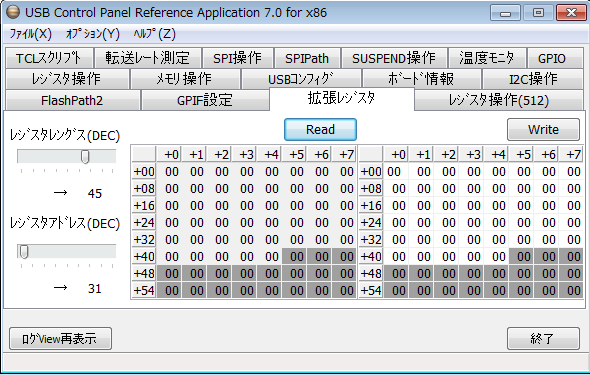Click the レジスタレングス slider thumb
Viewport: 590px width, 375px height.
pos(85,157)
